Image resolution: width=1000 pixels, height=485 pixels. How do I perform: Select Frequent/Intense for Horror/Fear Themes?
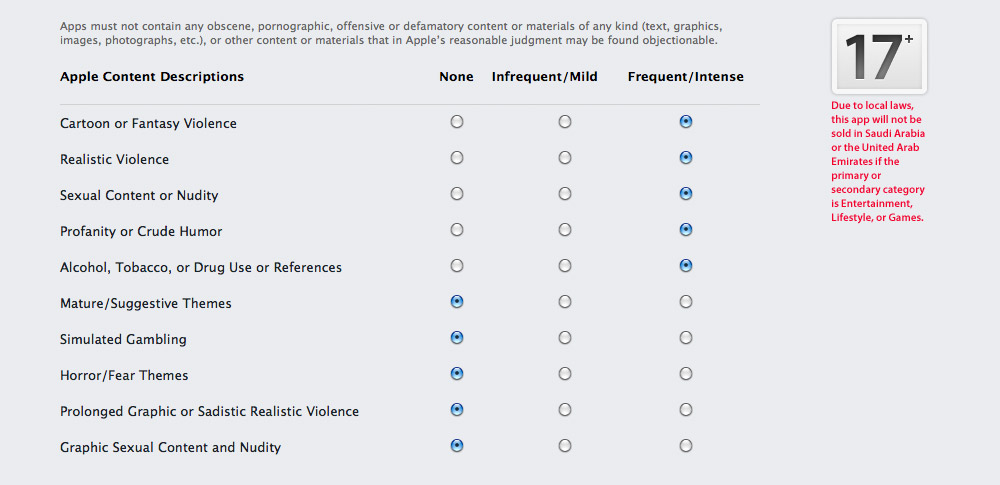686,374
